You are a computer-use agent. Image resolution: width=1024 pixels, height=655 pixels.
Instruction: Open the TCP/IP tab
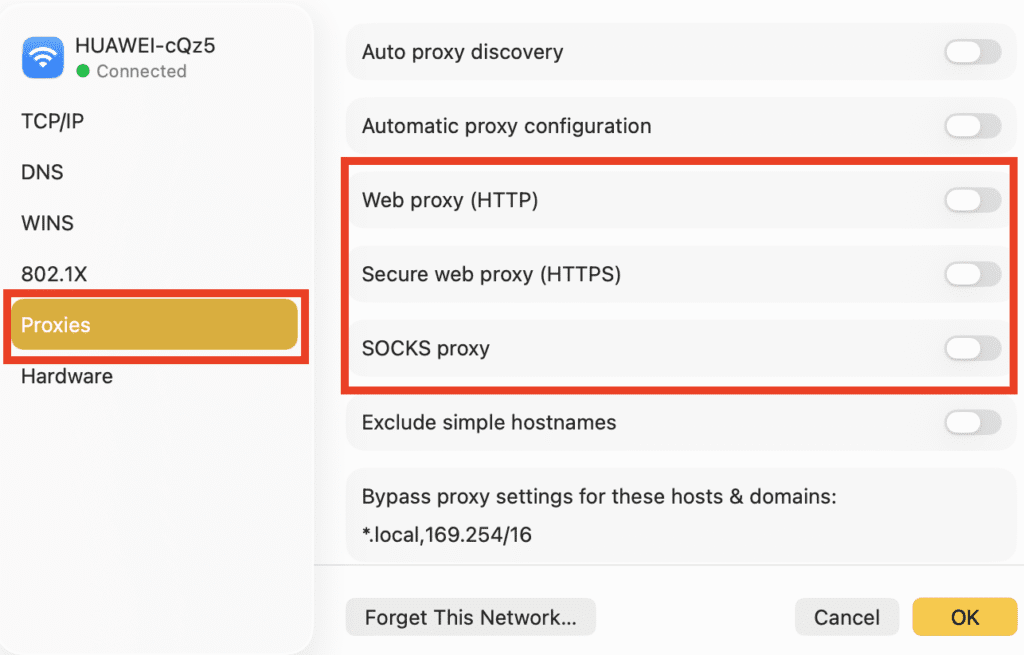tap(53, 121)
